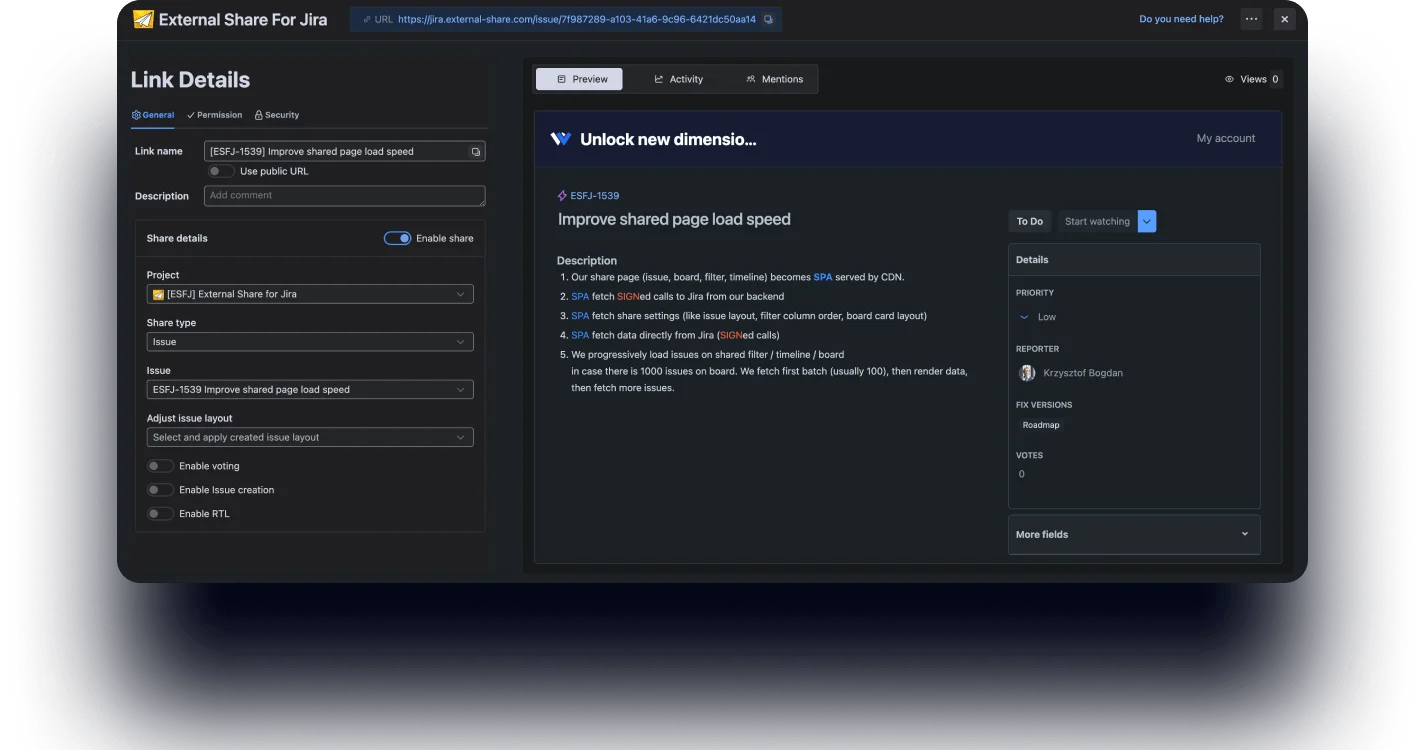Image resolution: width=1425 pixels, height=750 pixels.
Task: Expand the More fields section
Action: (1134, 534)
